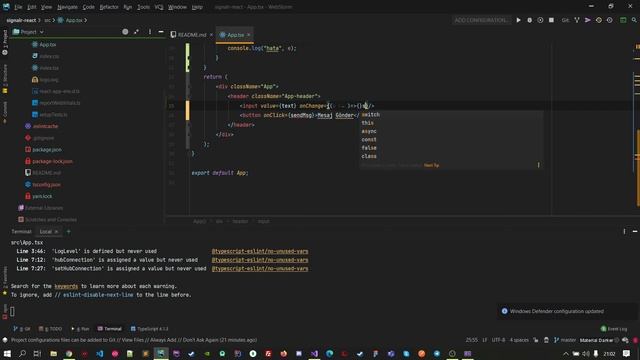The image size is (640, 360).
Task: Open first @typescript-eslint/no-unused-vars link for LogLevel
Action: point(260,251)
